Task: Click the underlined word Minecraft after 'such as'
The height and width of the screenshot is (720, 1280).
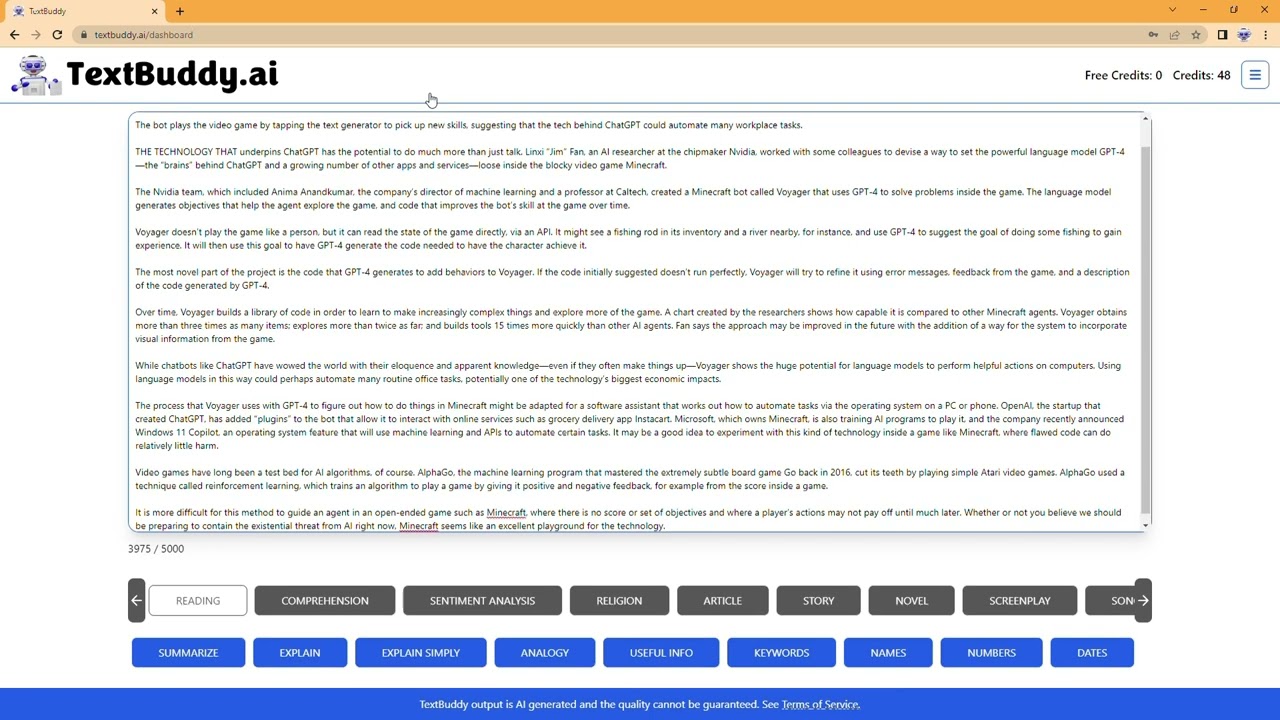Action: pyautogui.click(x=506, y=512)
